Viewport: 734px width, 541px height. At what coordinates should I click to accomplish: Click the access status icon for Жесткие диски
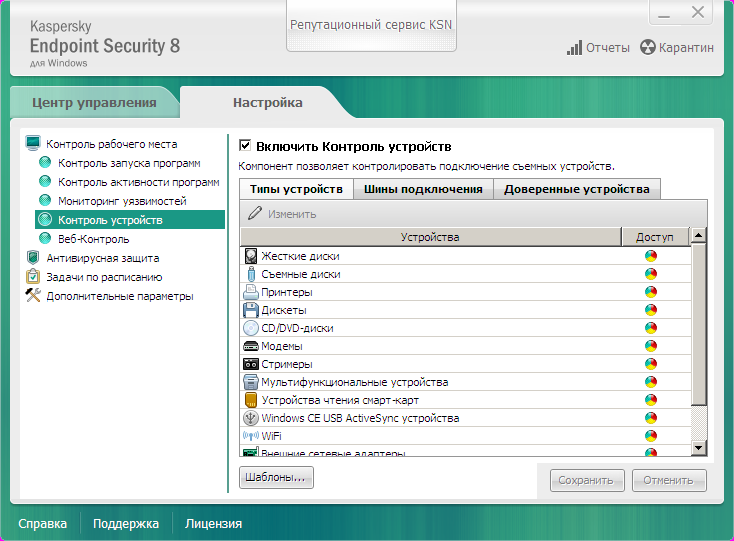[651, 256]
